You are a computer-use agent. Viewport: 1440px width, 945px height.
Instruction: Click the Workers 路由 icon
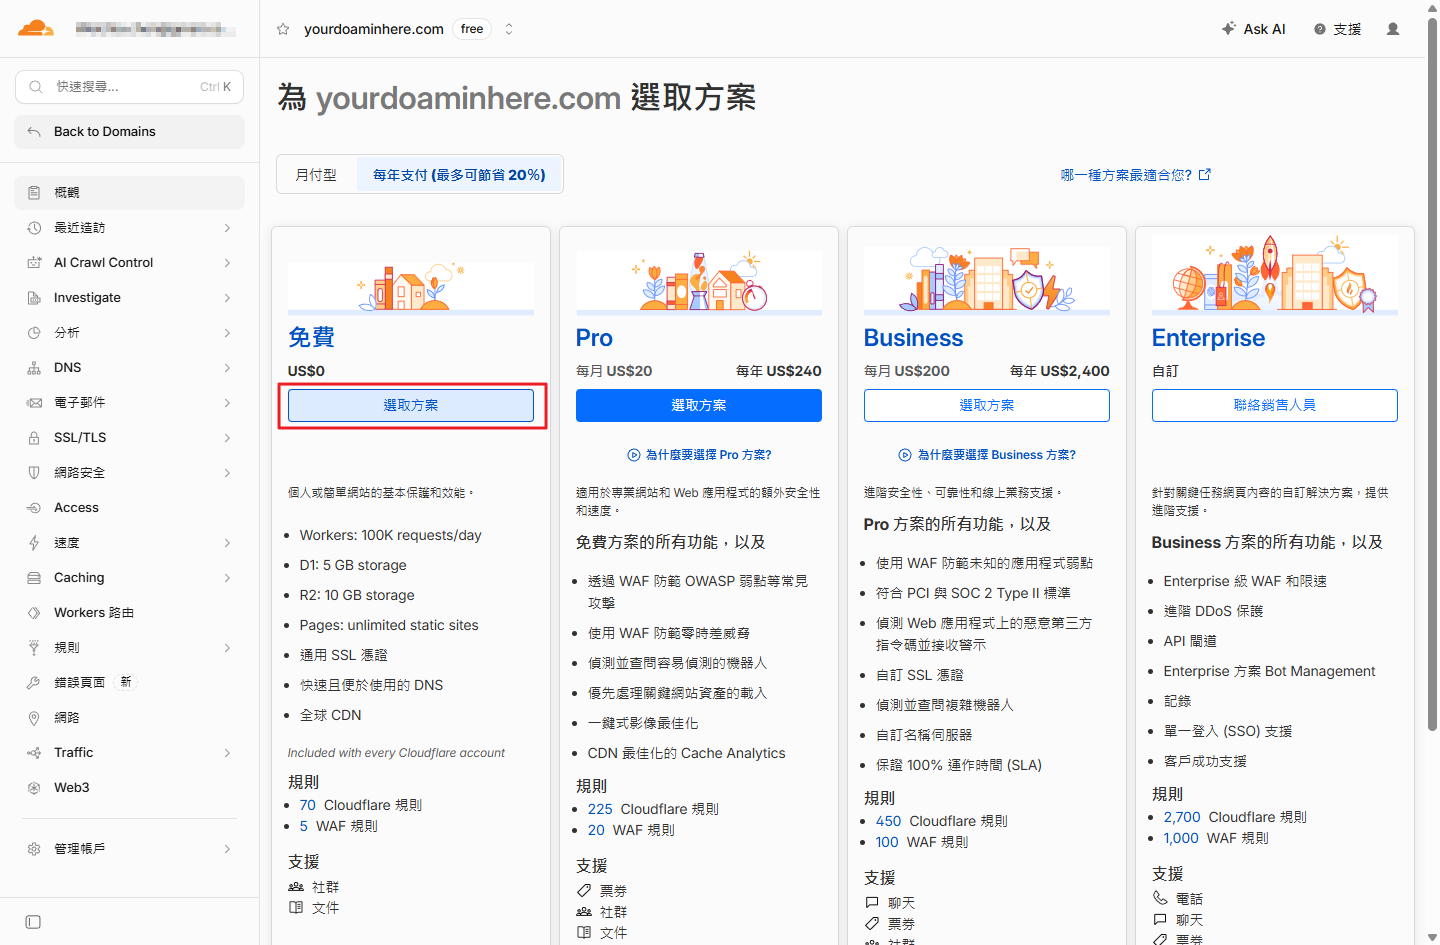point(34,613)
